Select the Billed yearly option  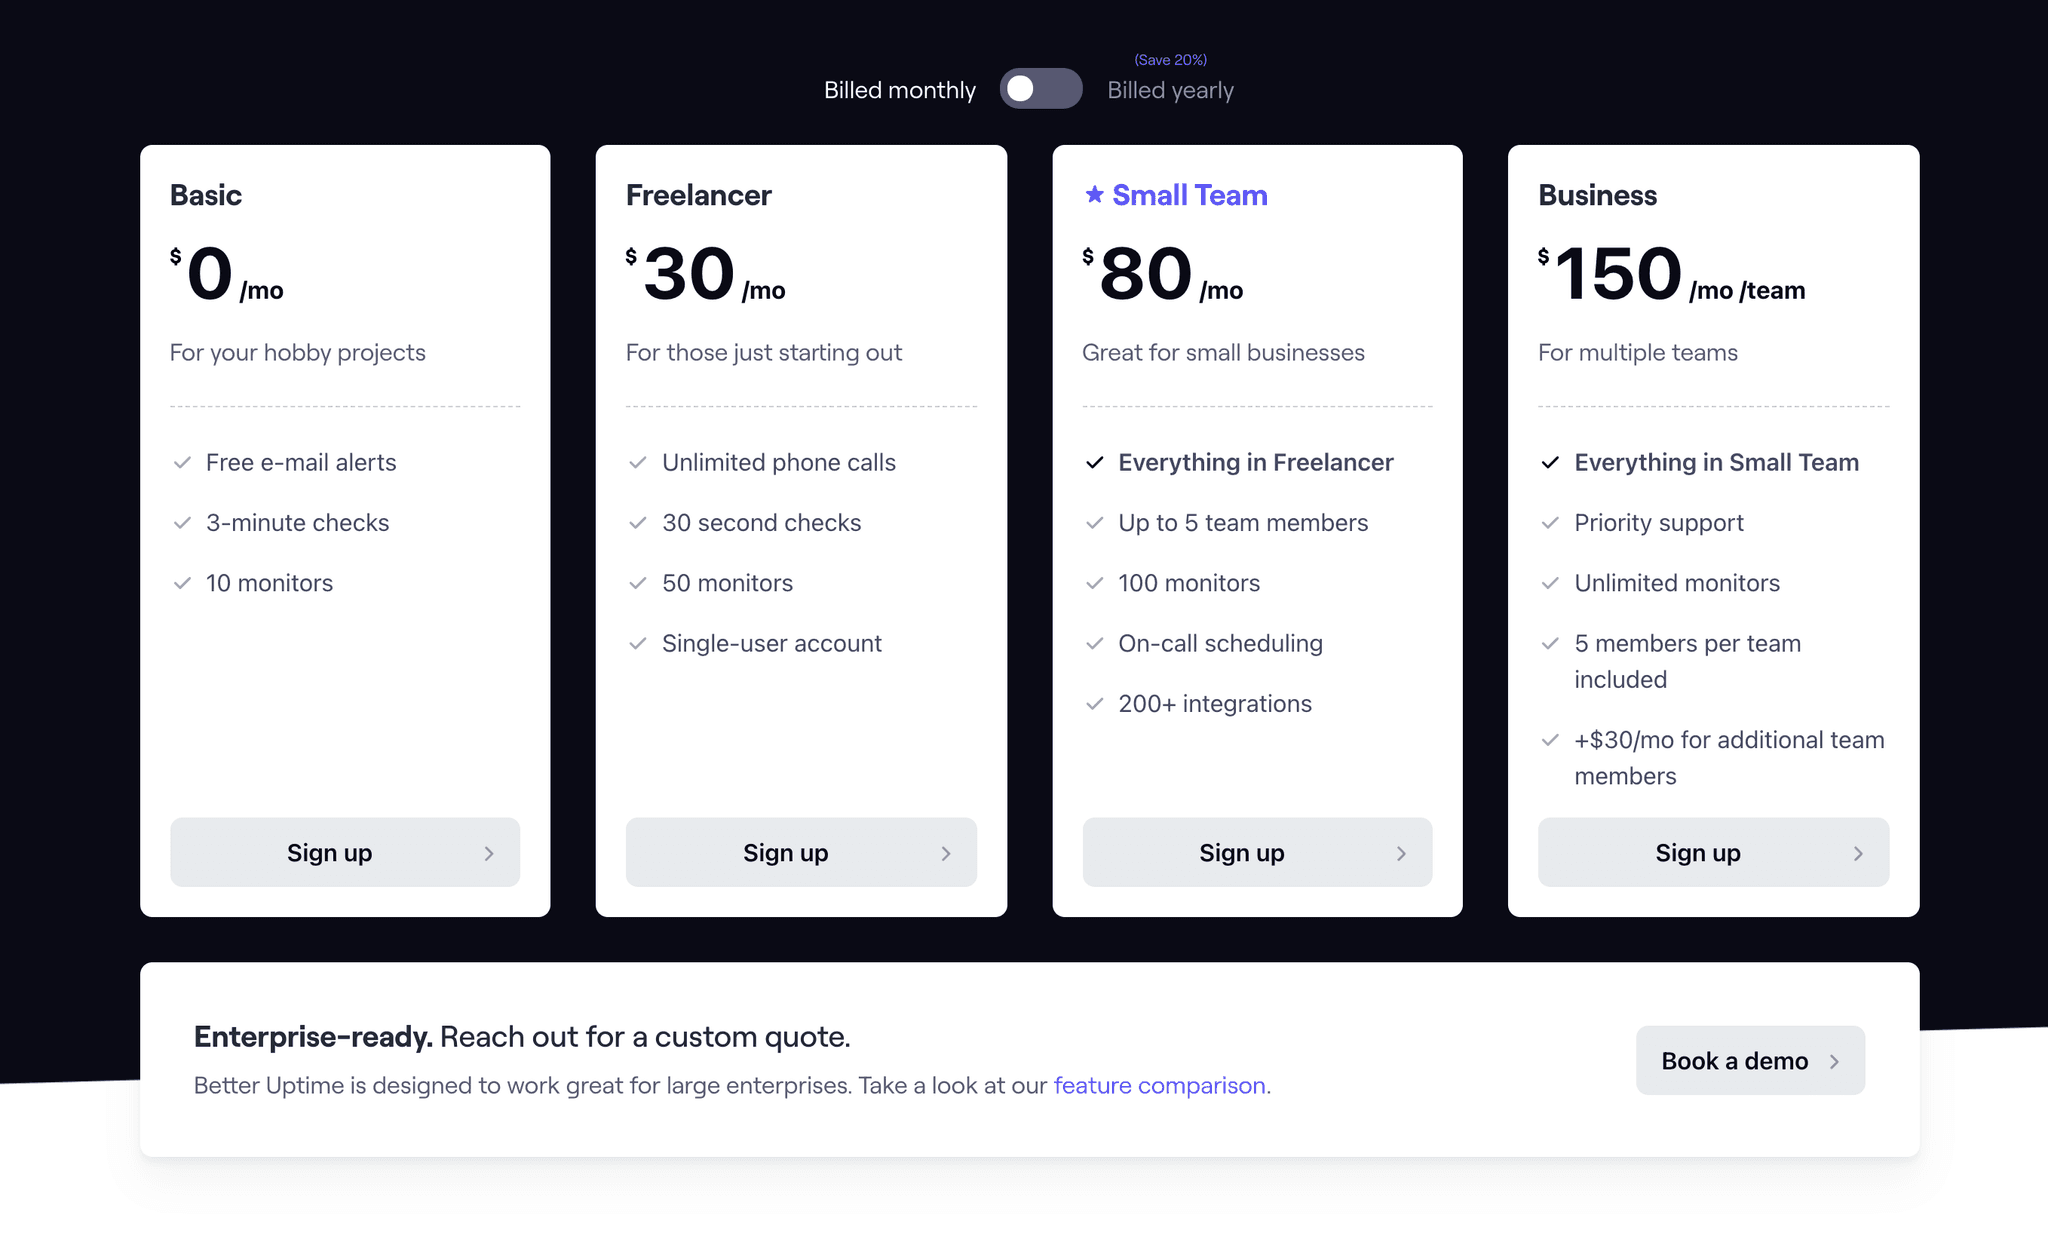(1170, 89)
